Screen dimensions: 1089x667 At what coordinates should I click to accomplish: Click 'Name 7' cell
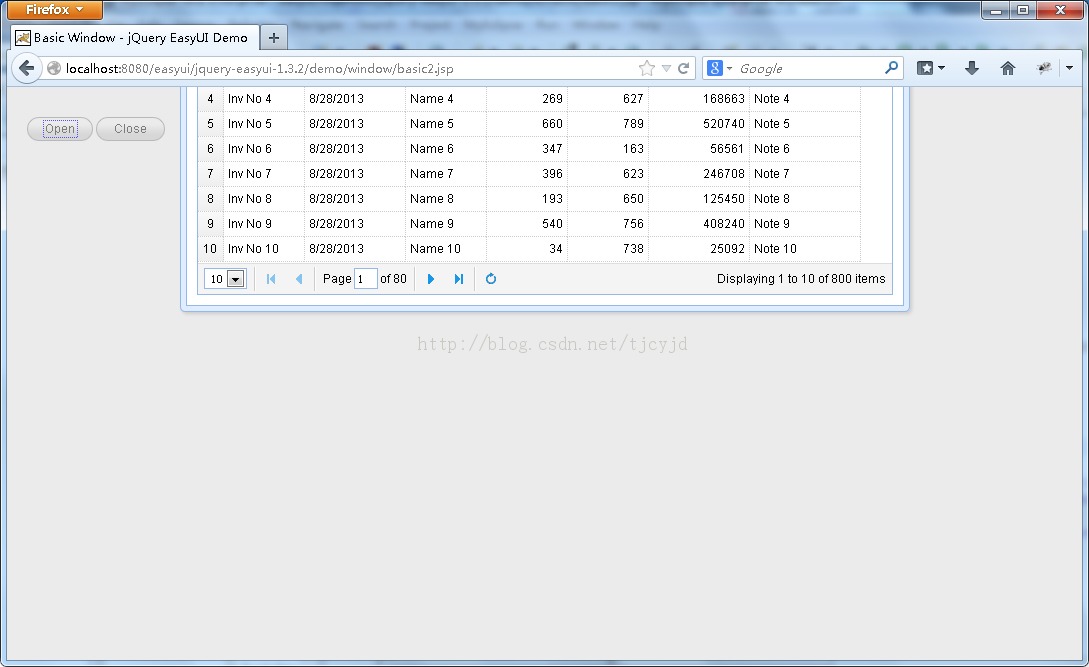(x=446, y=174)
